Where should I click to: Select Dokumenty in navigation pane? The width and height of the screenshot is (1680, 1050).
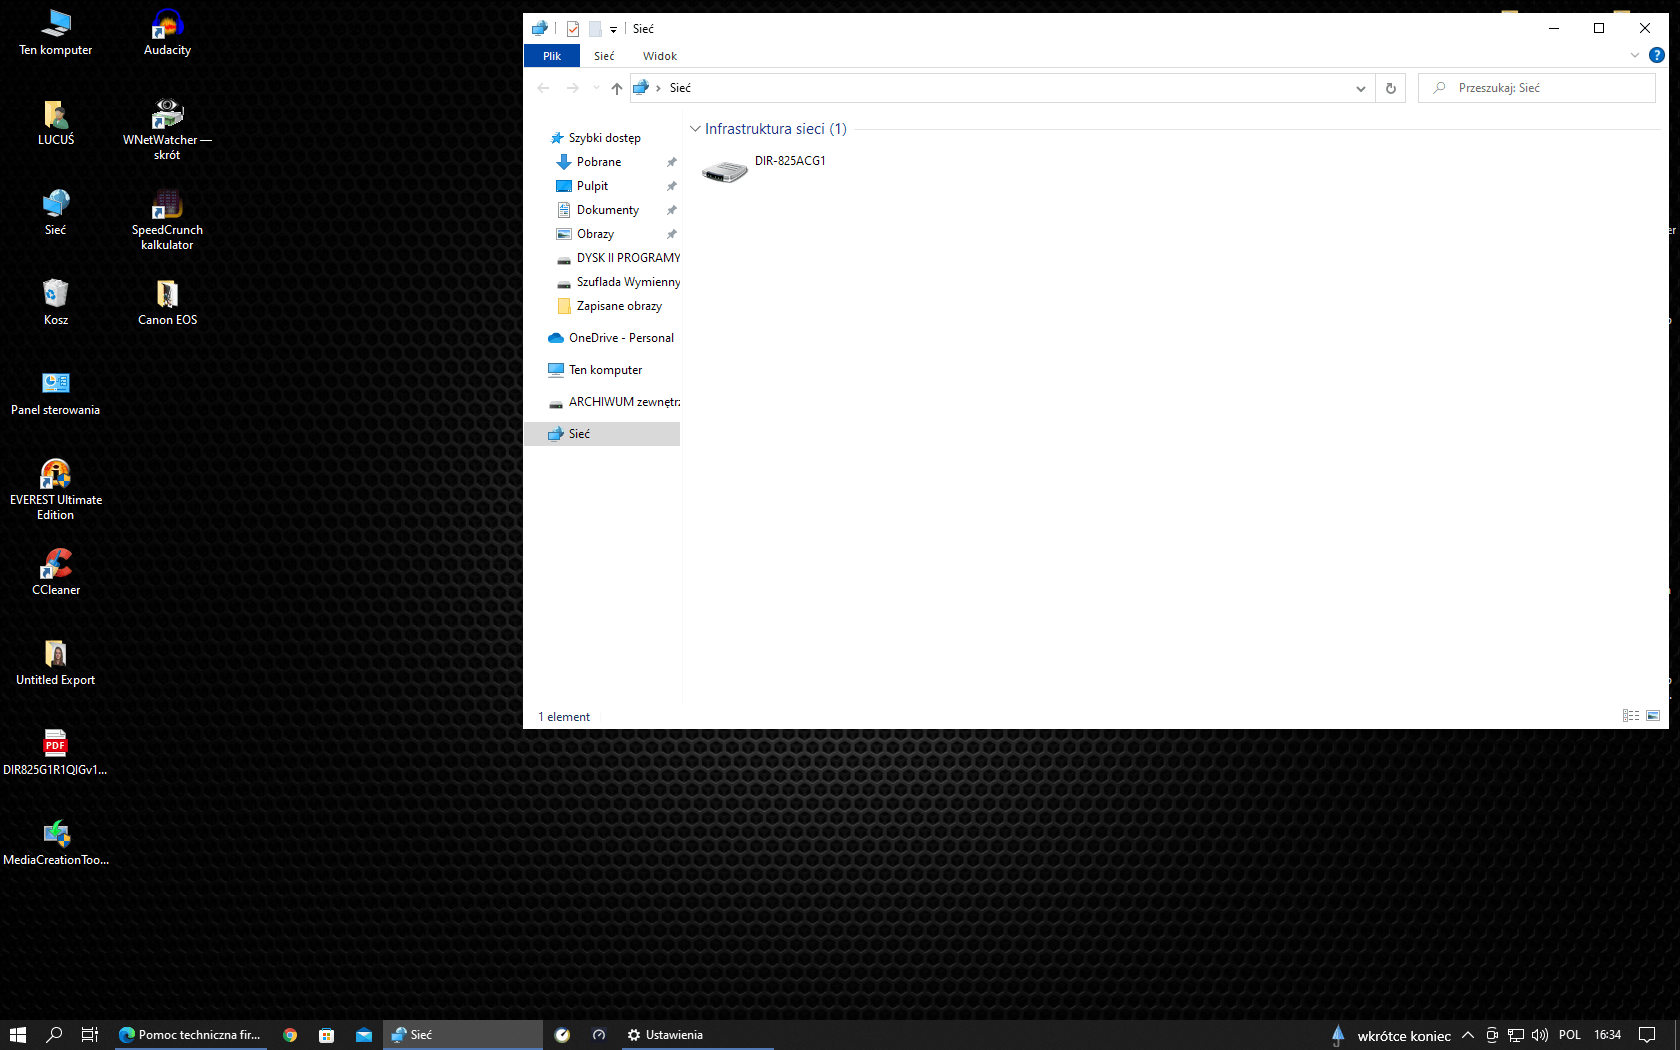point(603,210)
